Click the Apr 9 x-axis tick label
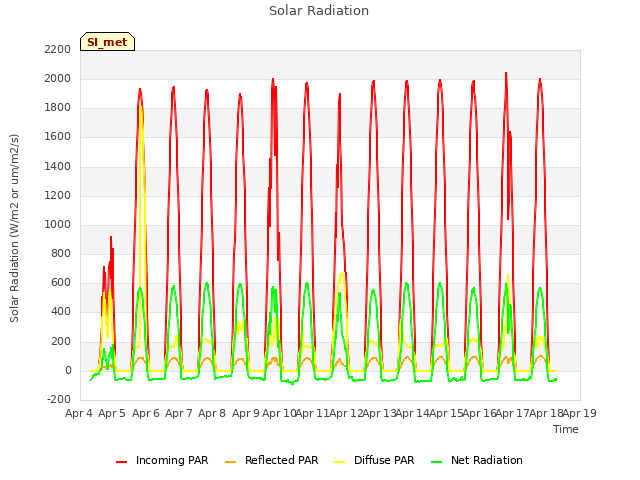 pyautogui.click(x=246, y=413)
